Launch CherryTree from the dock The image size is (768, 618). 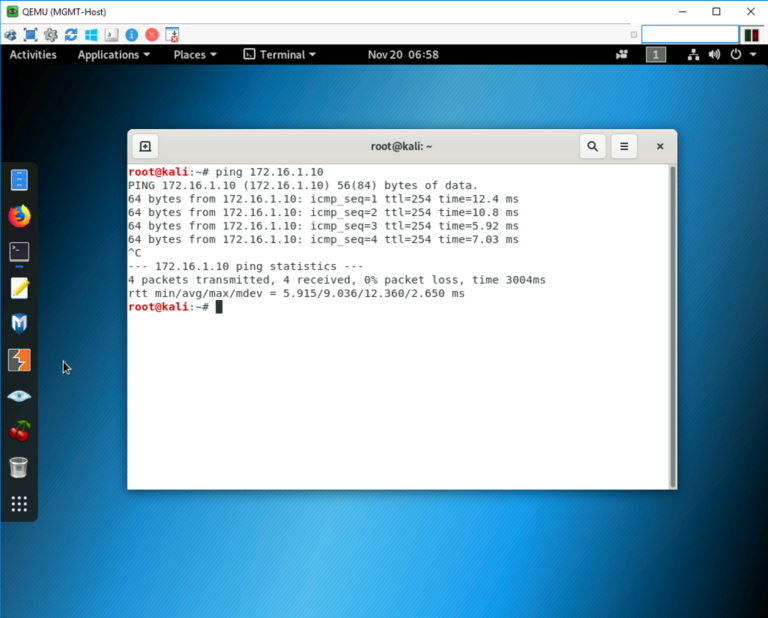tap(19, 431)
